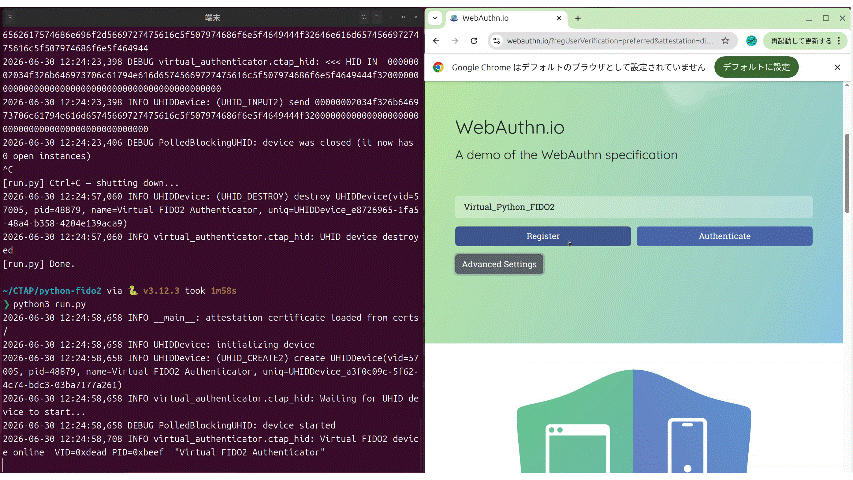The width and height of the screenshot is (853, 480).
Task: Click the Google Chrome logo in infobar
Action: pyautogui.click(x=438, y=67)
